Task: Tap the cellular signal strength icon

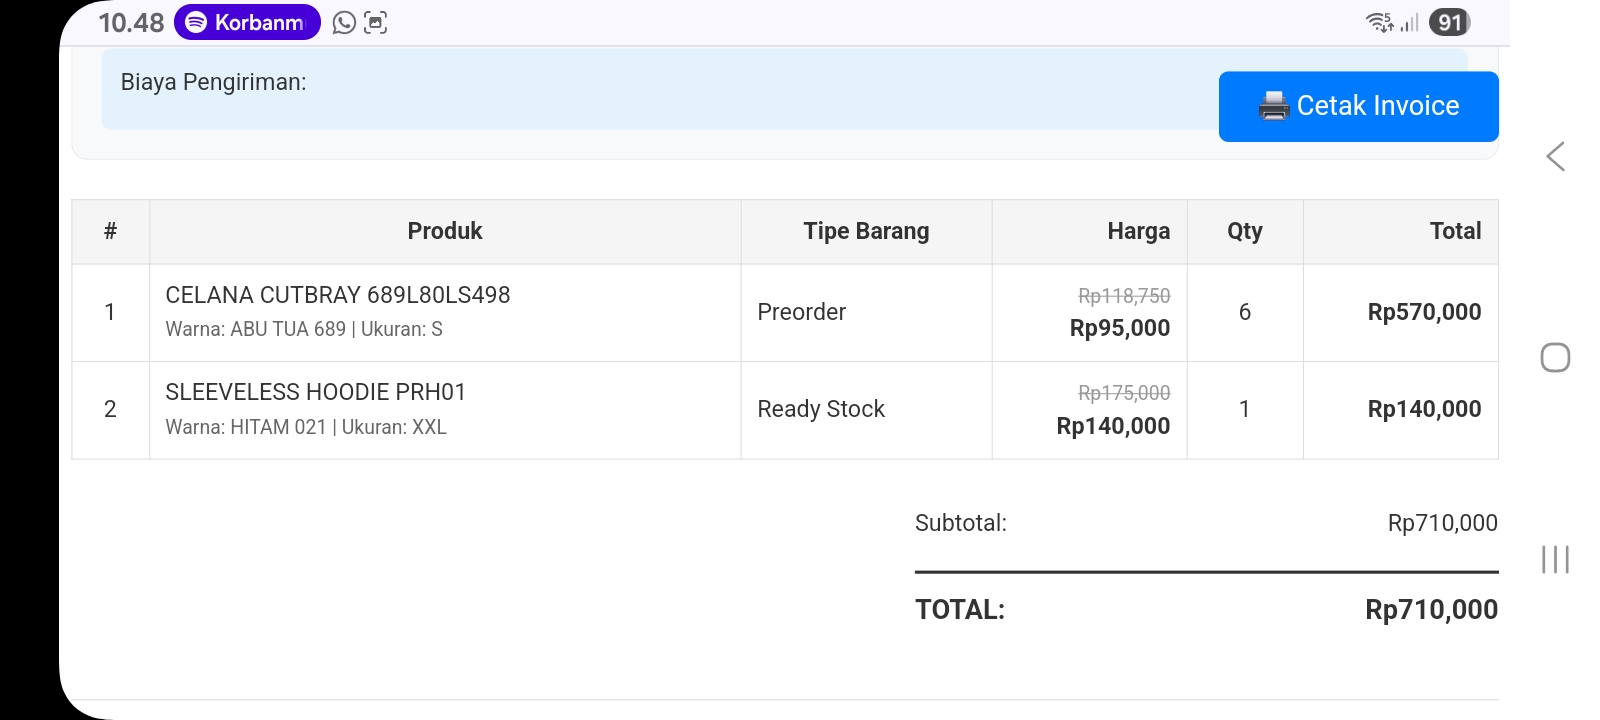Action: coord(1410,22)
